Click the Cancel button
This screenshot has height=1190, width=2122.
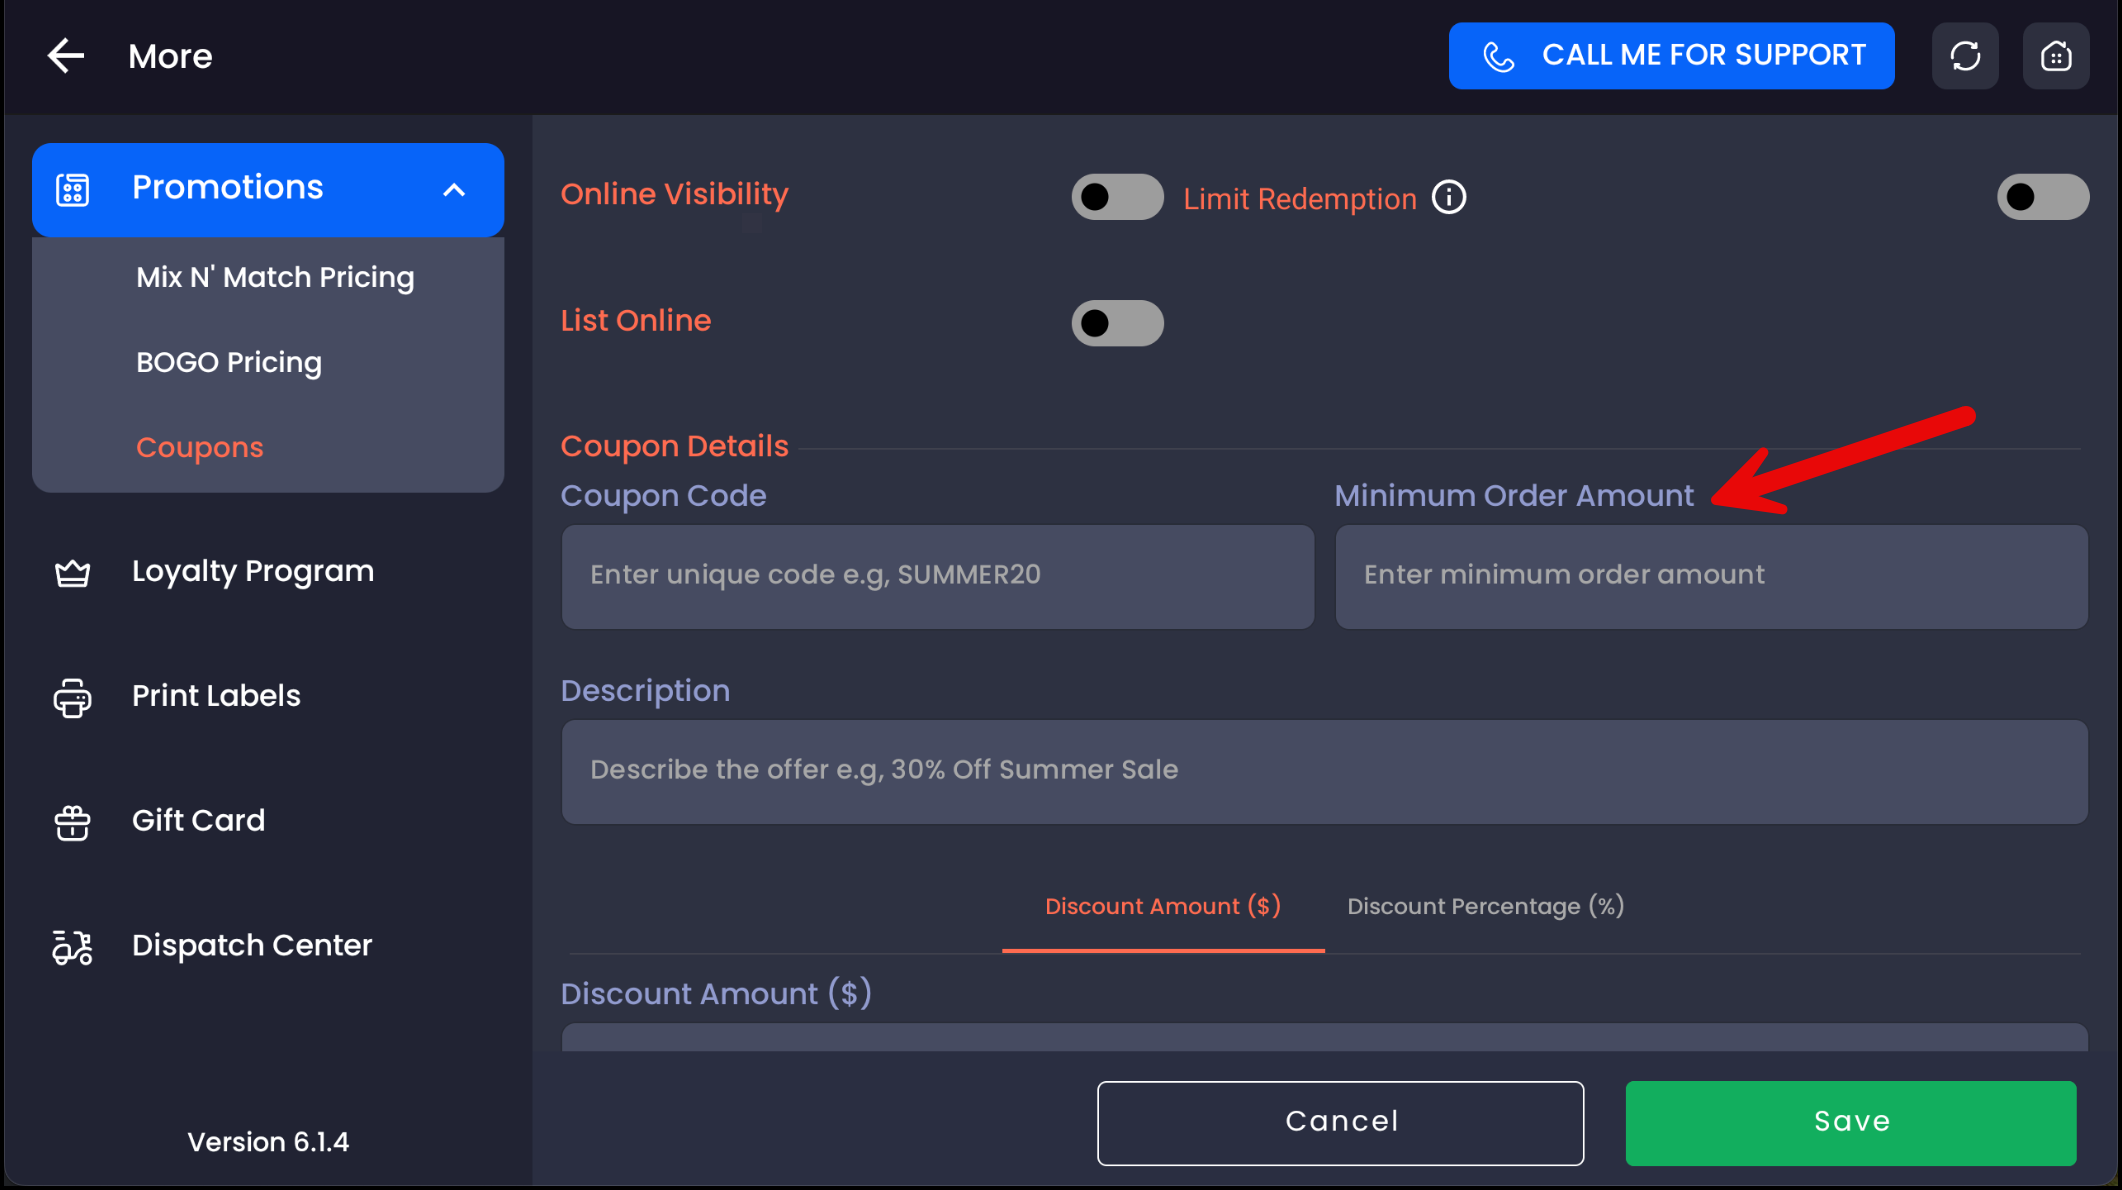coord(1340,1122)
